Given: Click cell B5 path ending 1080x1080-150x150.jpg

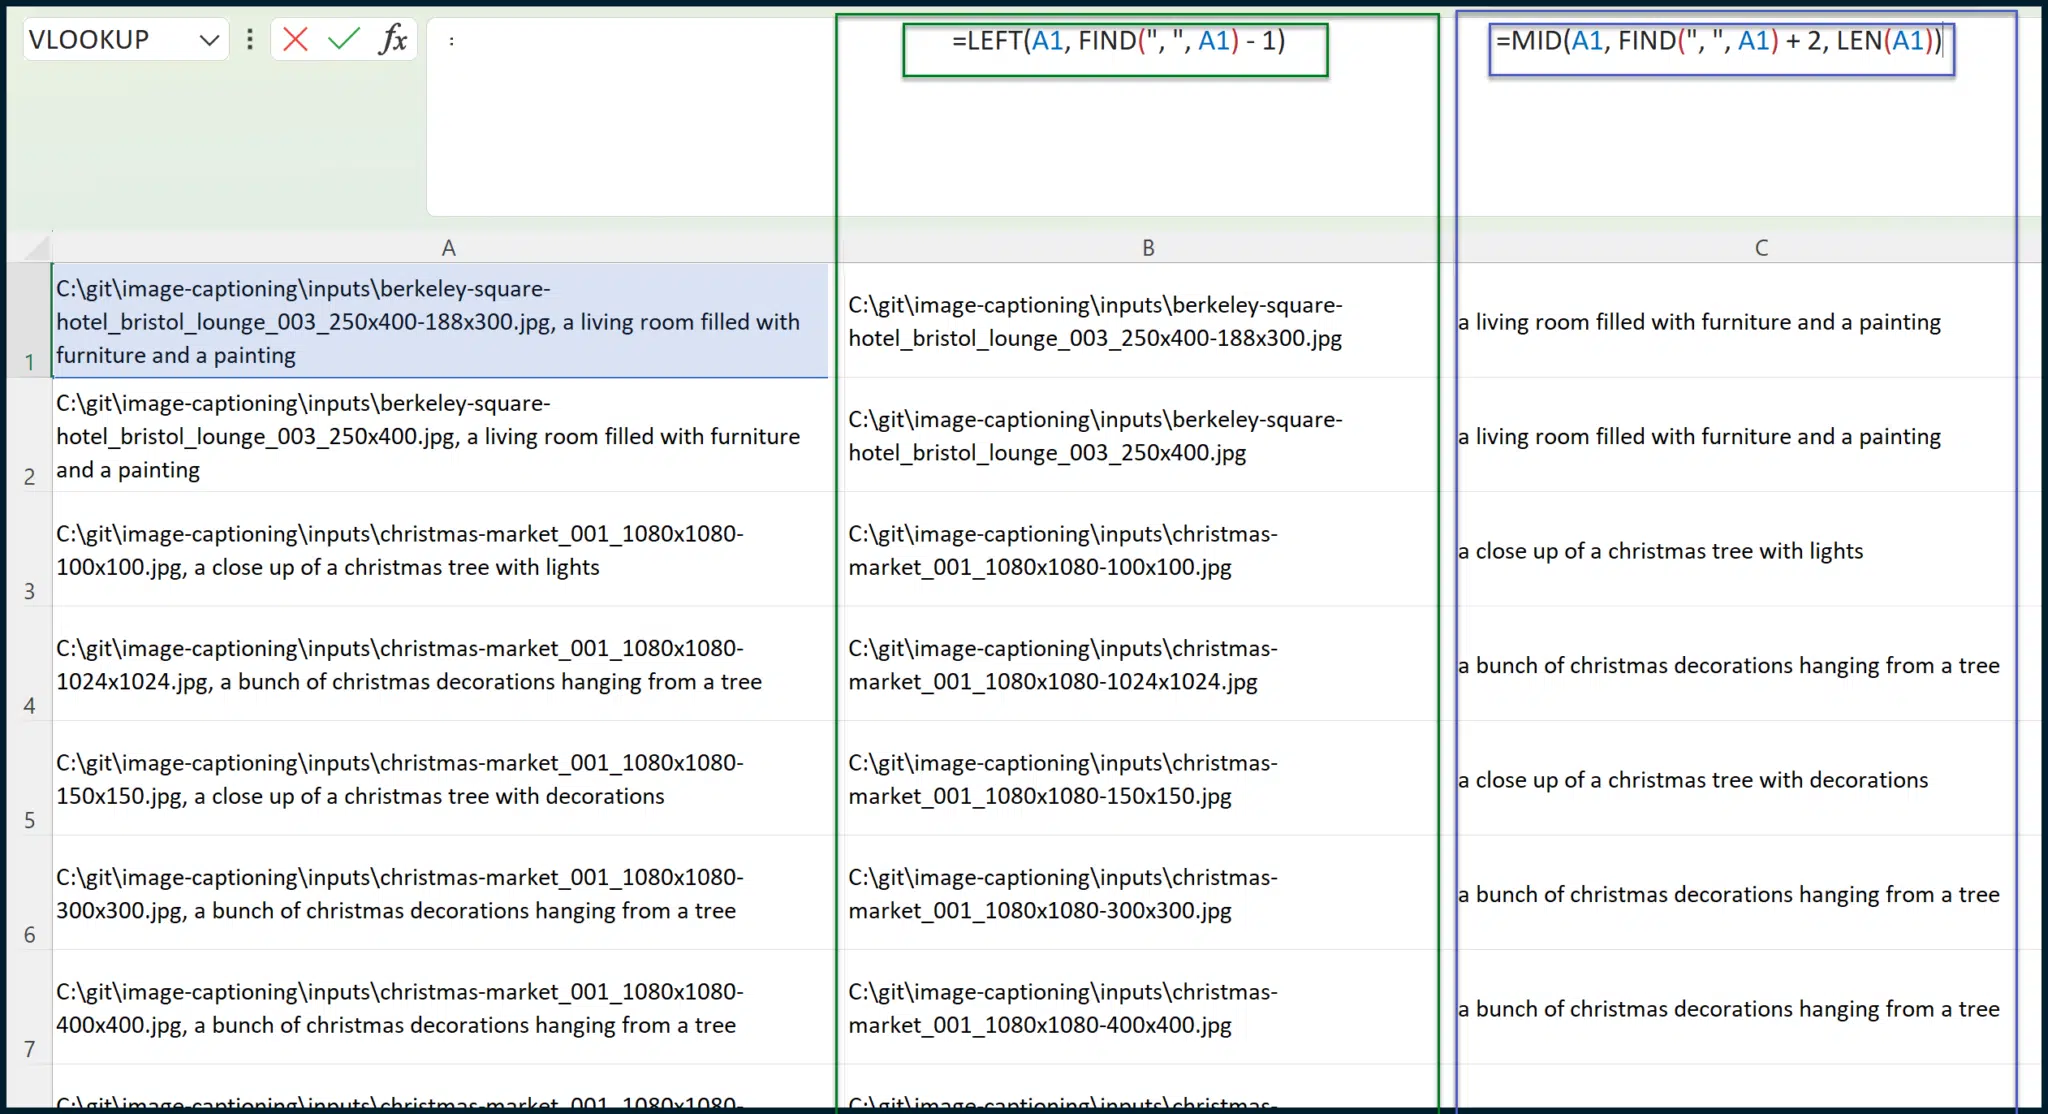Looking at the screenshot, I should pos(1148,778).
